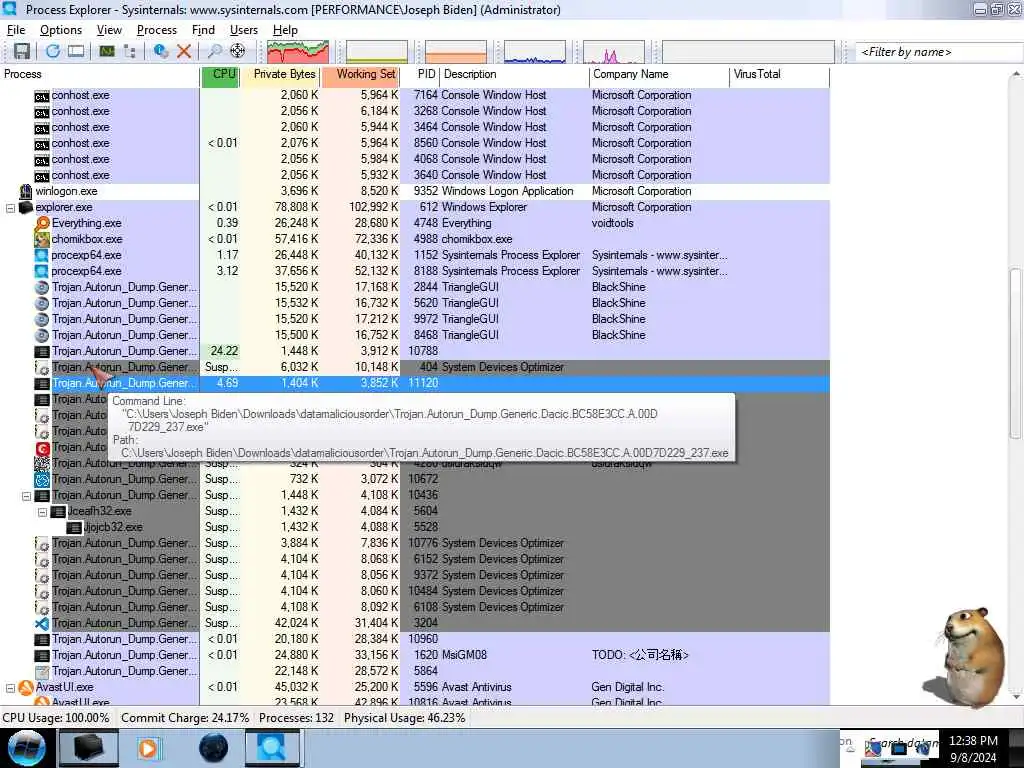Open the Users menu
Image resolution: width=1024 pixels, height=768 pixels.
point(244,30)
